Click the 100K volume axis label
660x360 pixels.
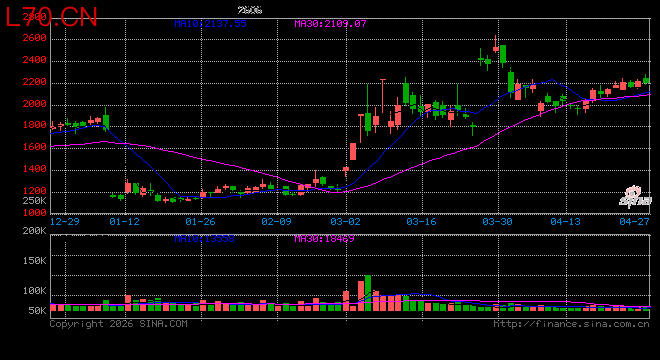[35, 291]
